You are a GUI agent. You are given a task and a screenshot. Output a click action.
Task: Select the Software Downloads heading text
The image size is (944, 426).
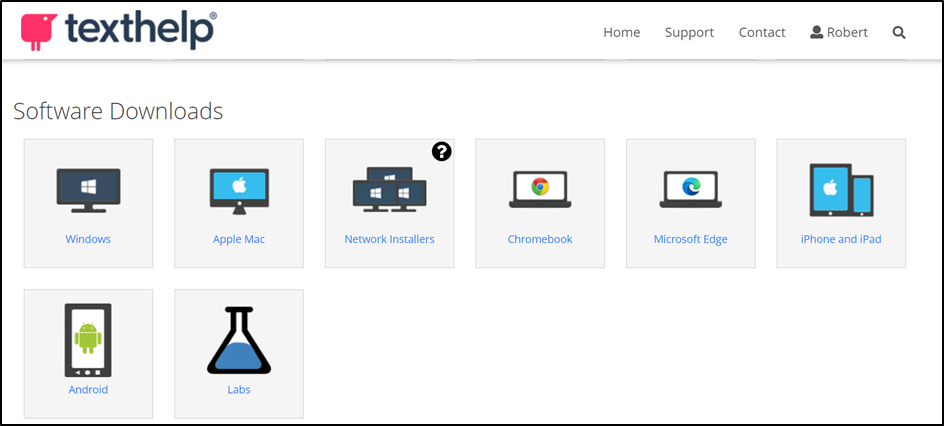click(x=118, y=111)
